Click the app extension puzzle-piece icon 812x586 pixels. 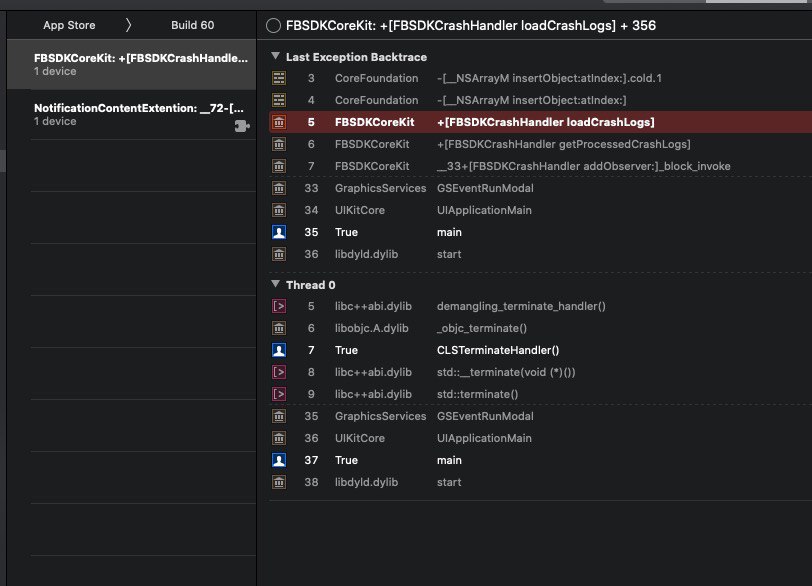pyautogui.click(x=241, y=126)
